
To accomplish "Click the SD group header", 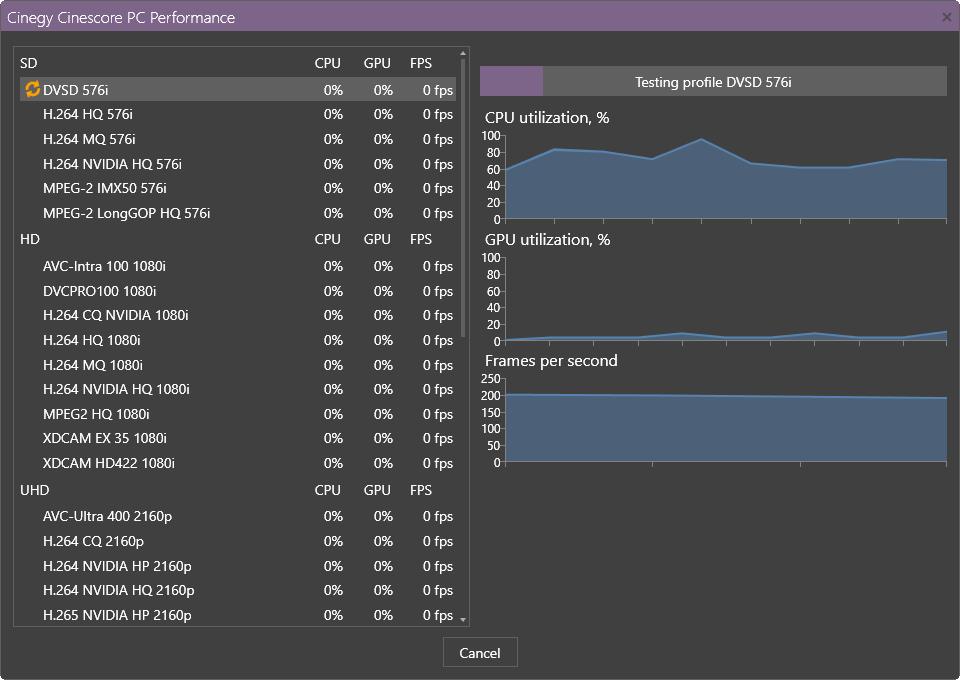I will pos(28,63).
